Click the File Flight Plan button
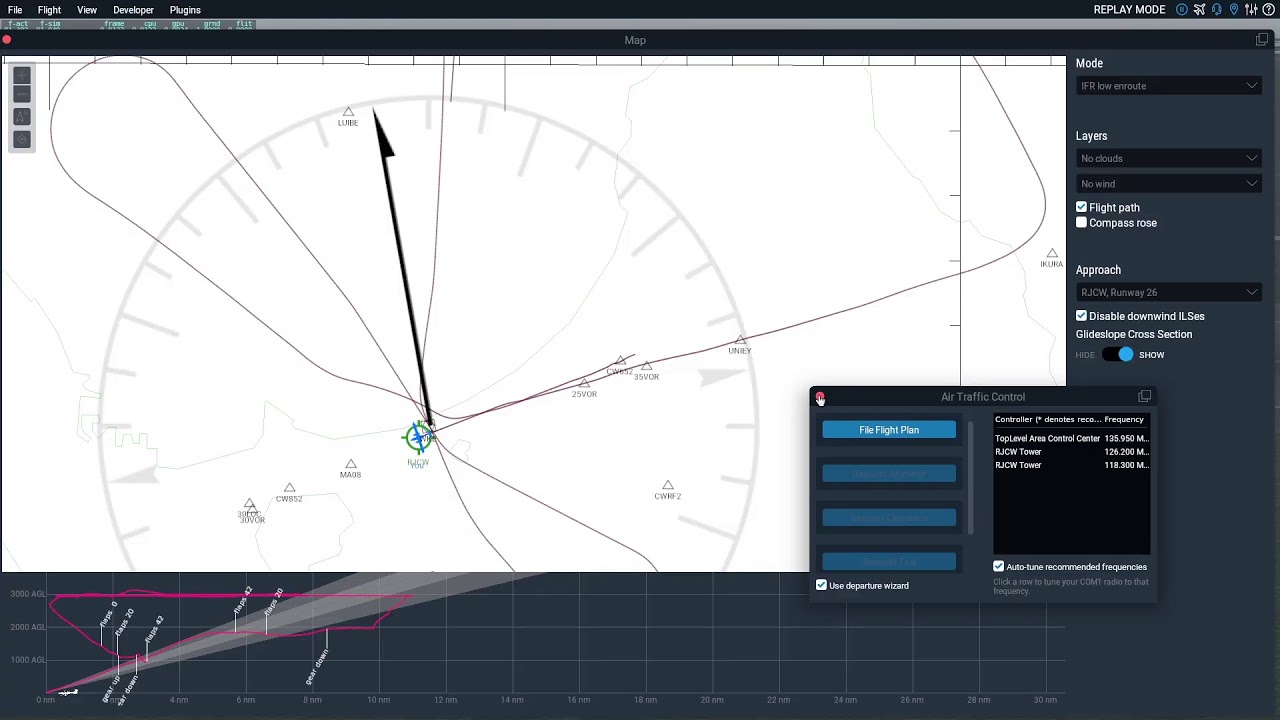This screenshot has height=720, width=1280. click(889, 430)
